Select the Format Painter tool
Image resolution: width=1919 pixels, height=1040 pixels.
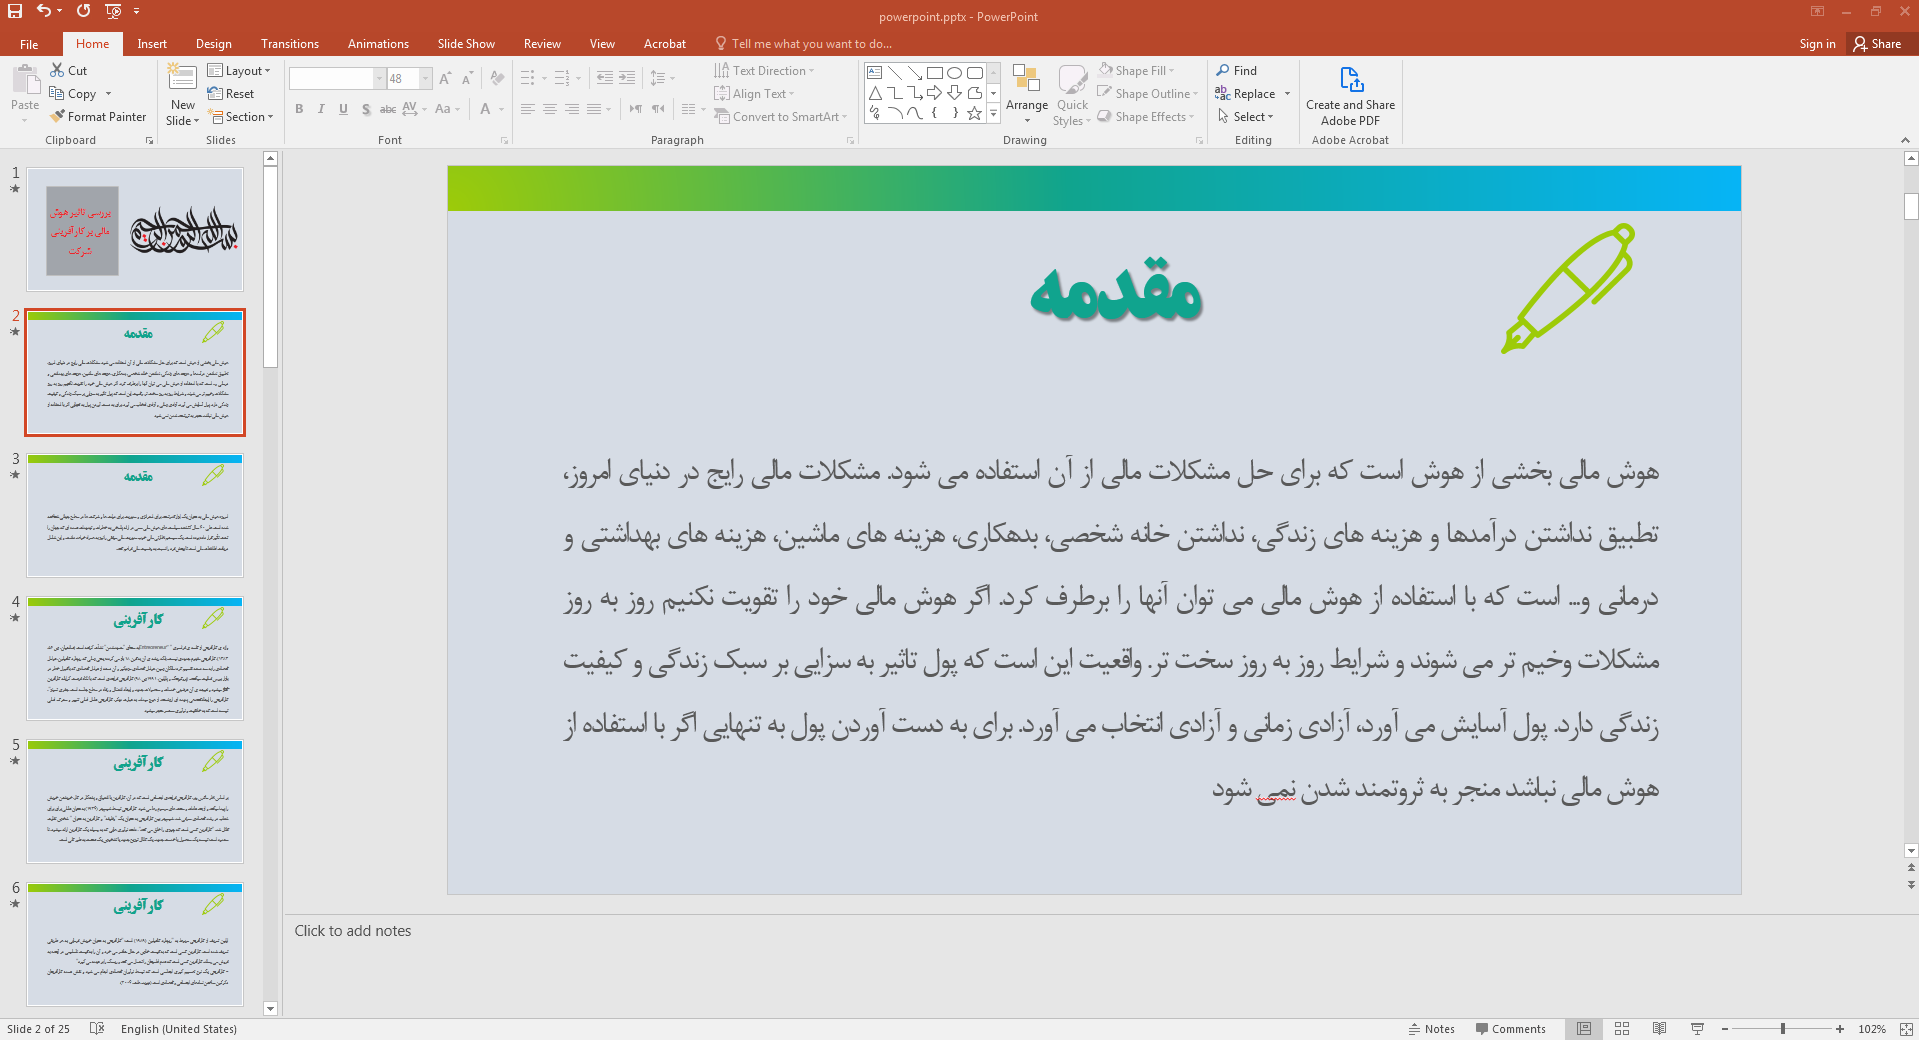coord(98,117)
